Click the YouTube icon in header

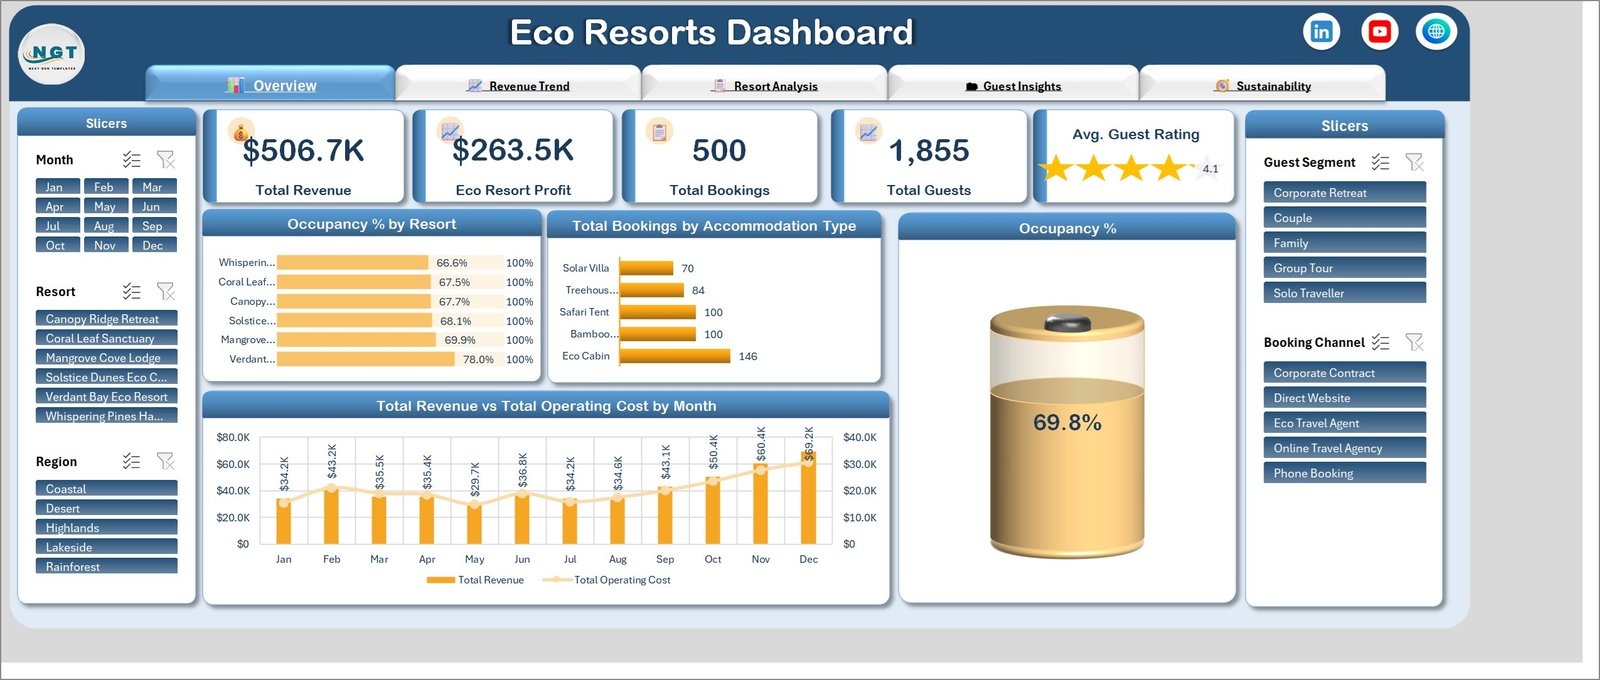[x=1379, y=32]
